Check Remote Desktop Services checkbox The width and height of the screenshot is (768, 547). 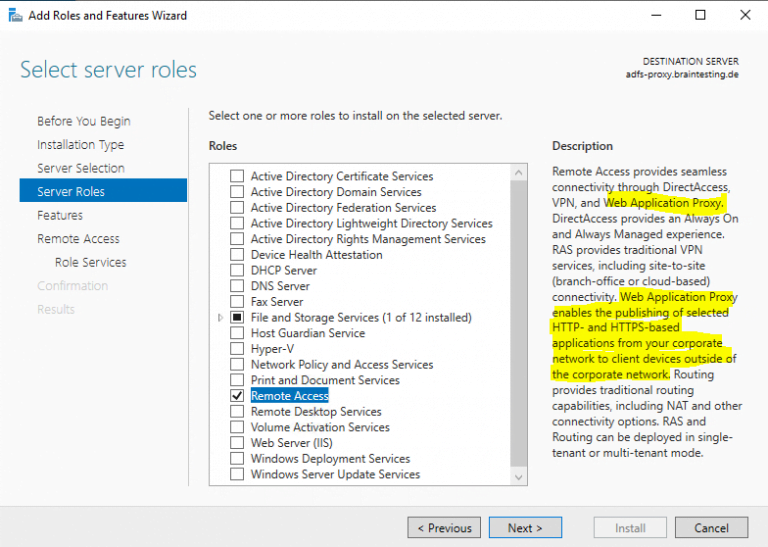[x=237, y=411]
